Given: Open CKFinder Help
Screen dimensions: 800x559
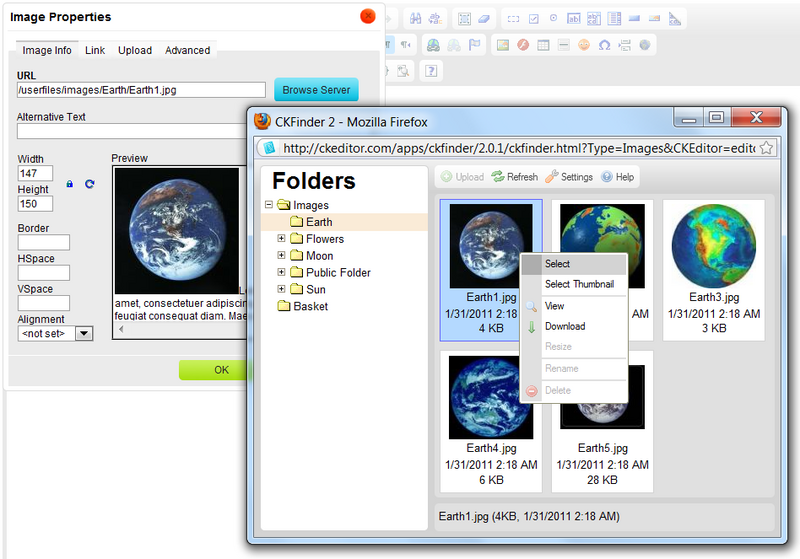Looking at the screenshot, I should click(617, 177).
